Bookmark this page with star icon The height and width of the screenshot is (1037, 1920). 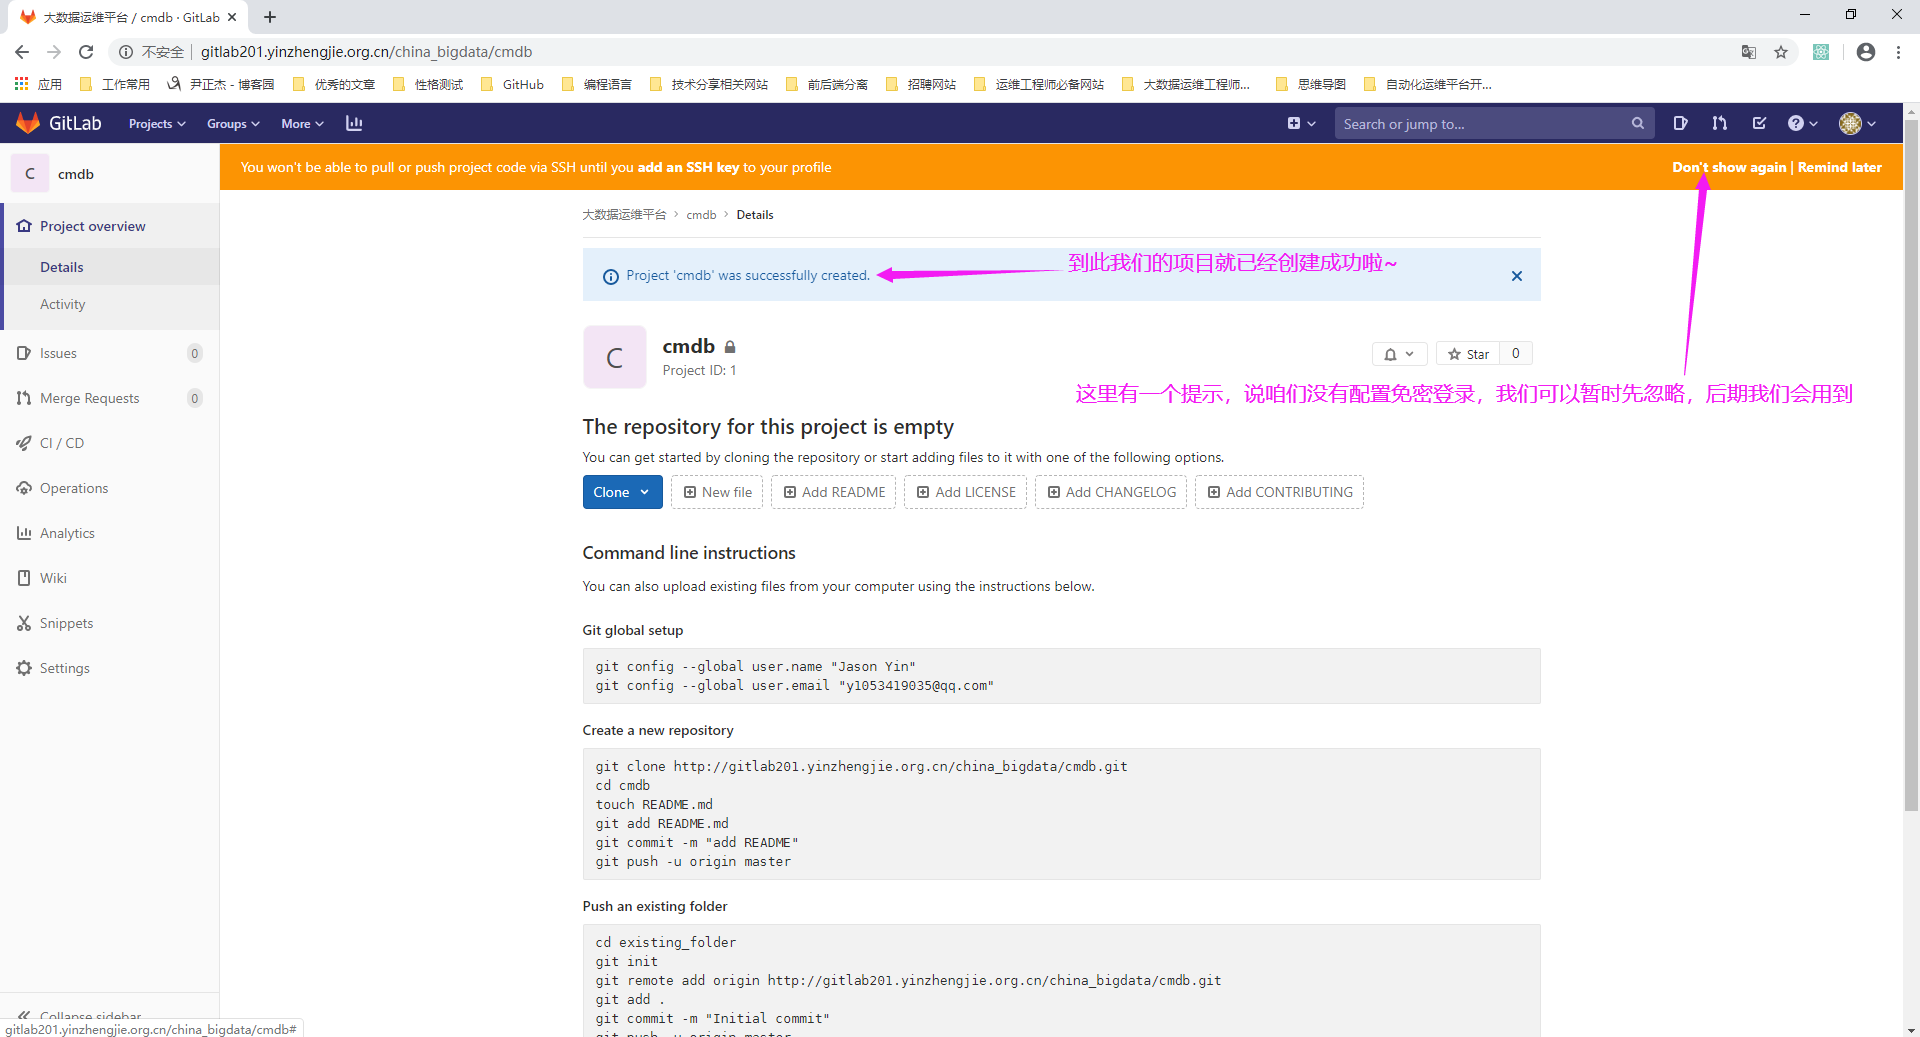click(x=1781, y=52)
